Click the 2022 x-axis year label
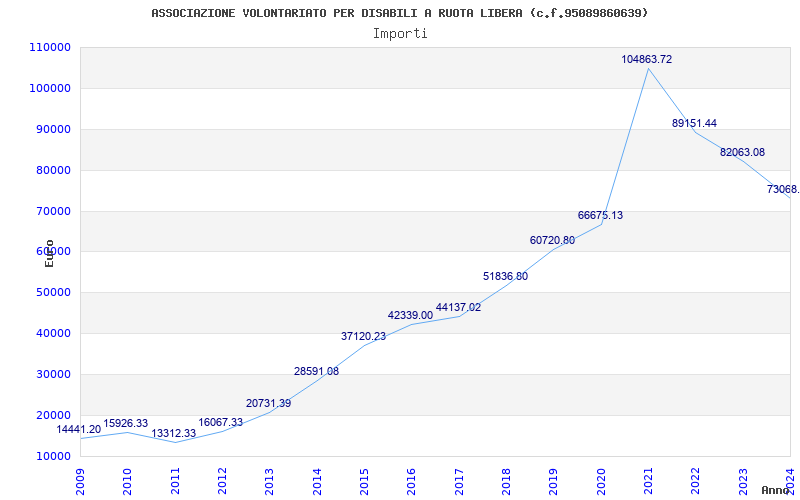Screen dimensions: 800x500 [695, 482]
